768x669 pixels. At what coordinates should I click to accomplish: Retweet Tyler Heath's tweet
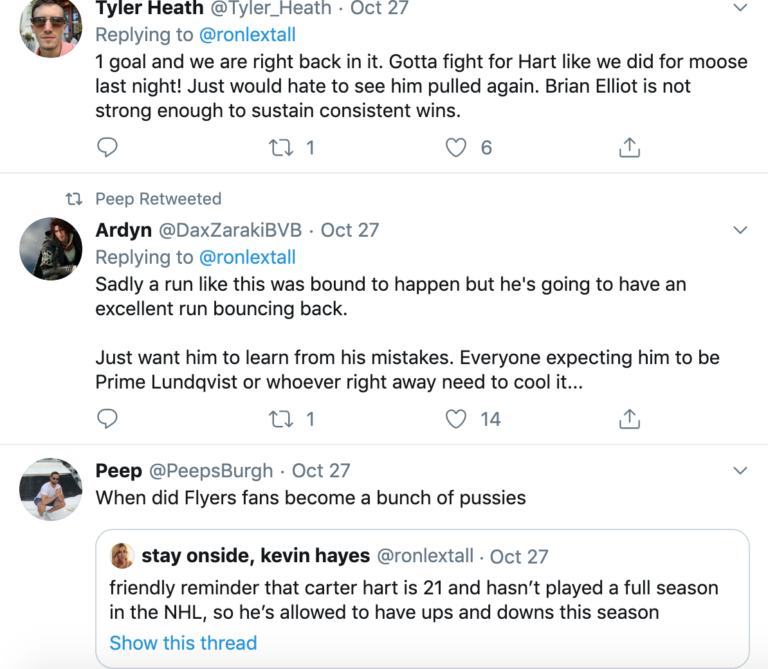281,148
